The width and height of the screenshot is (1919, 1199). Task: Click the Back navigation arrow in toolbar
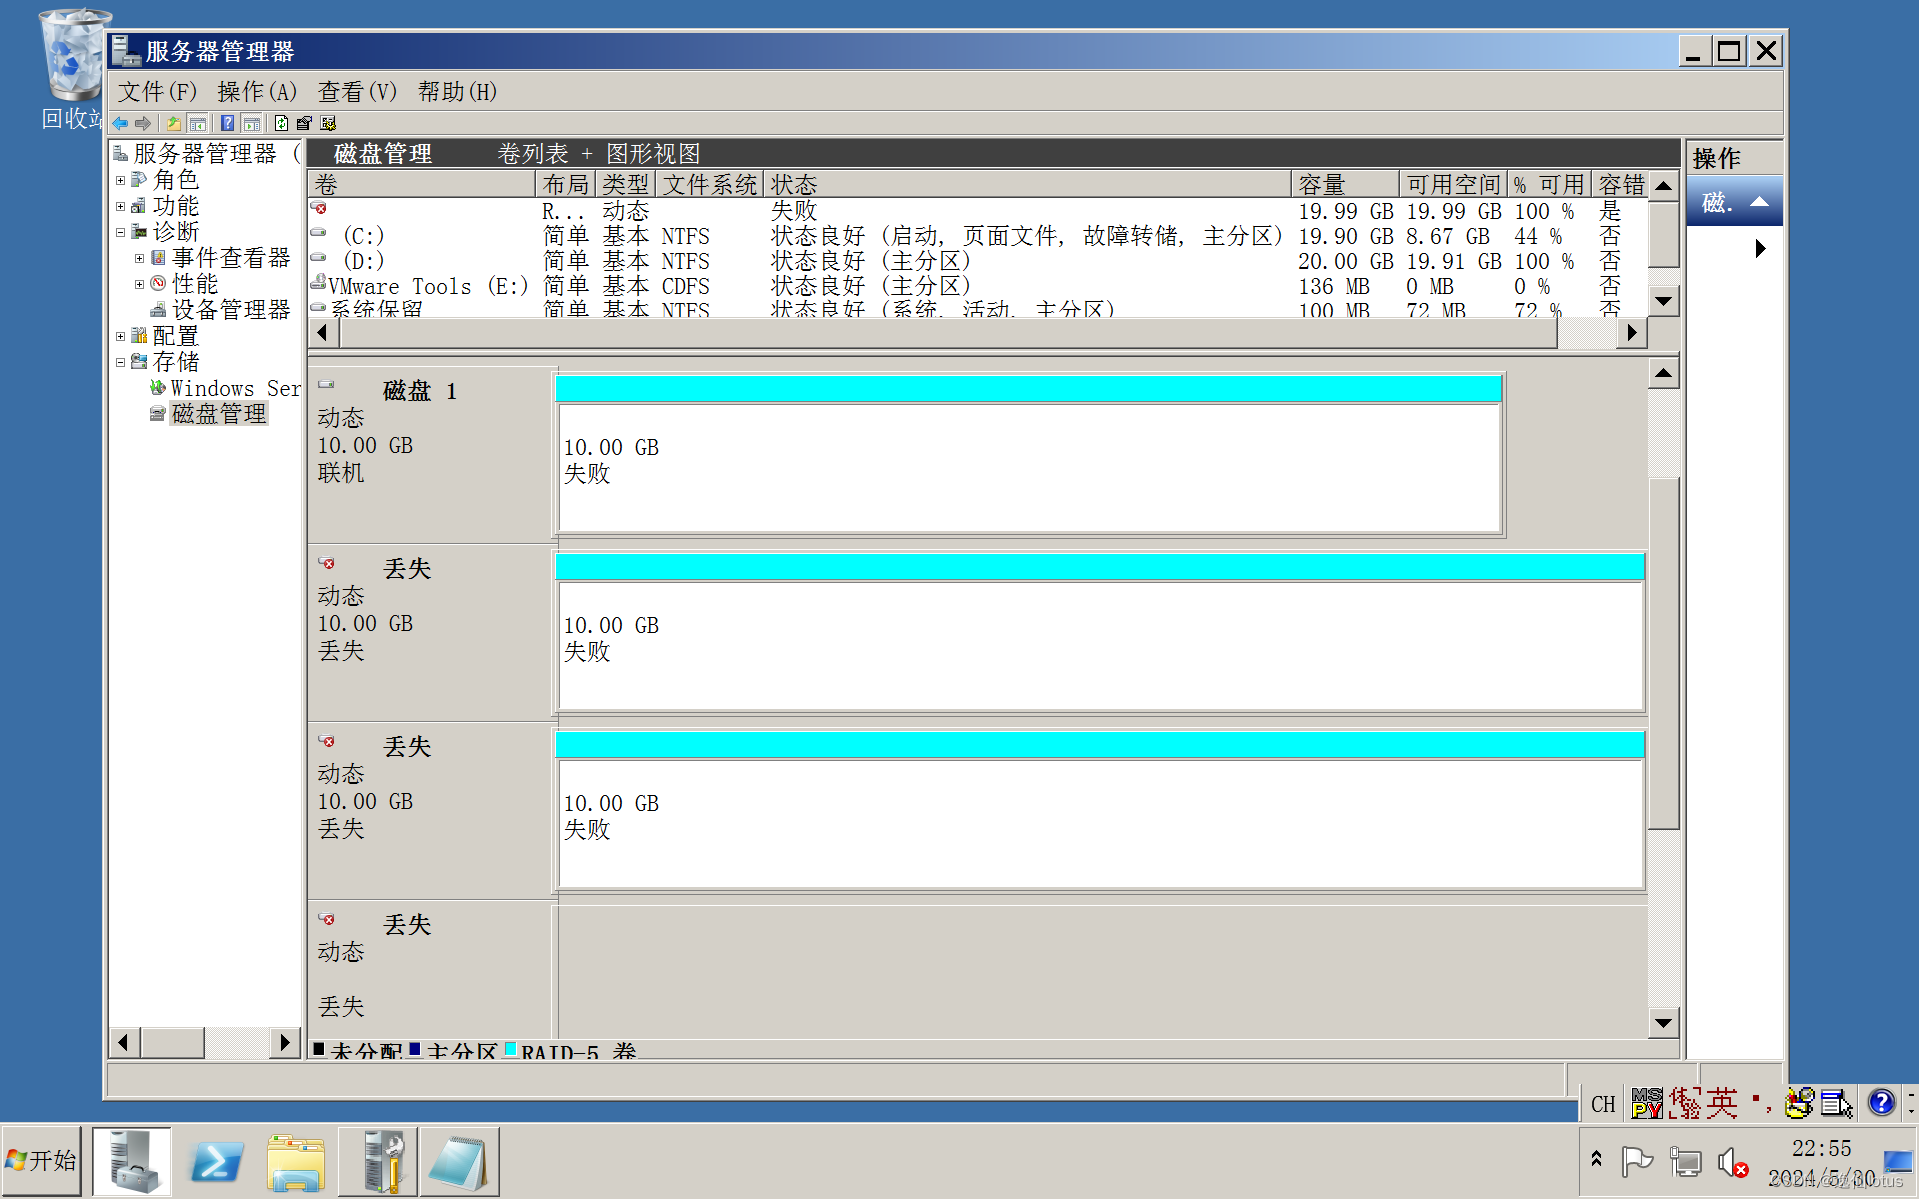(120, 122)
